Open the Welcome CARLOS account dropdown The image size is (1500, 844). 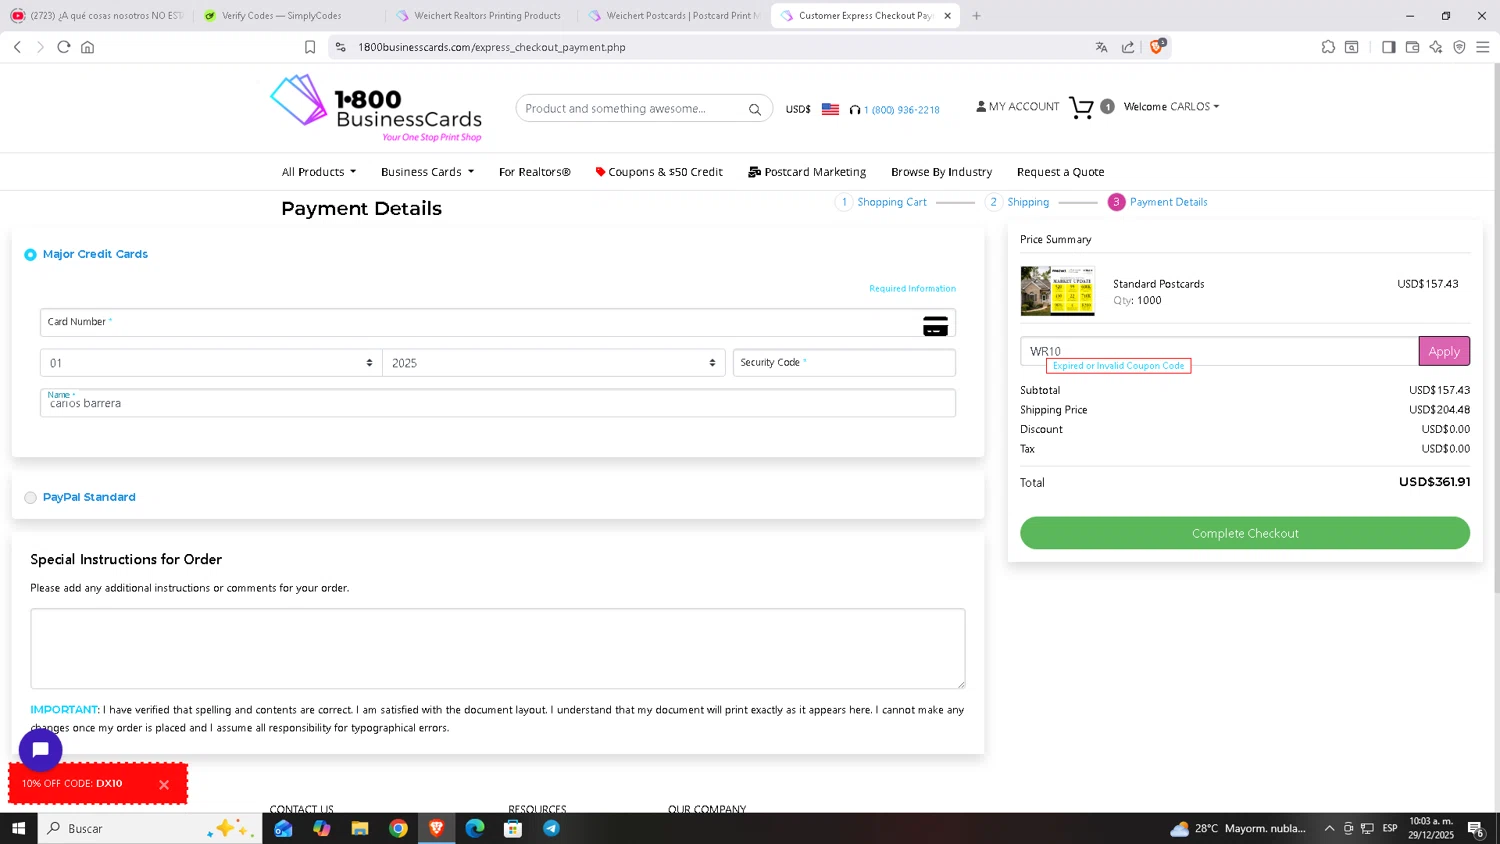[1171, 107]
